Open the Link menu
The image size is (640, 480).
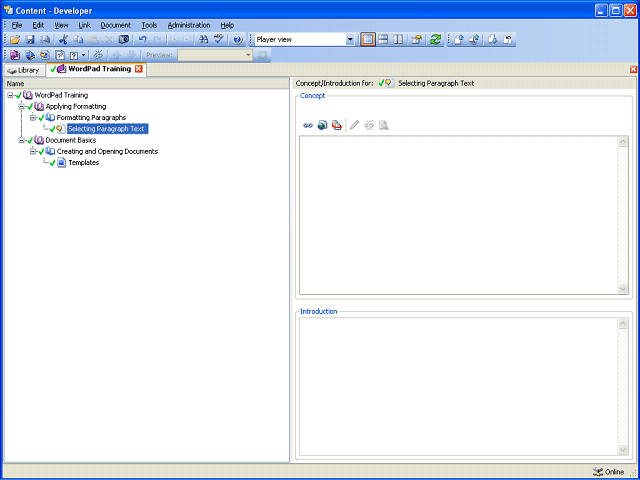tap(84, 25)
